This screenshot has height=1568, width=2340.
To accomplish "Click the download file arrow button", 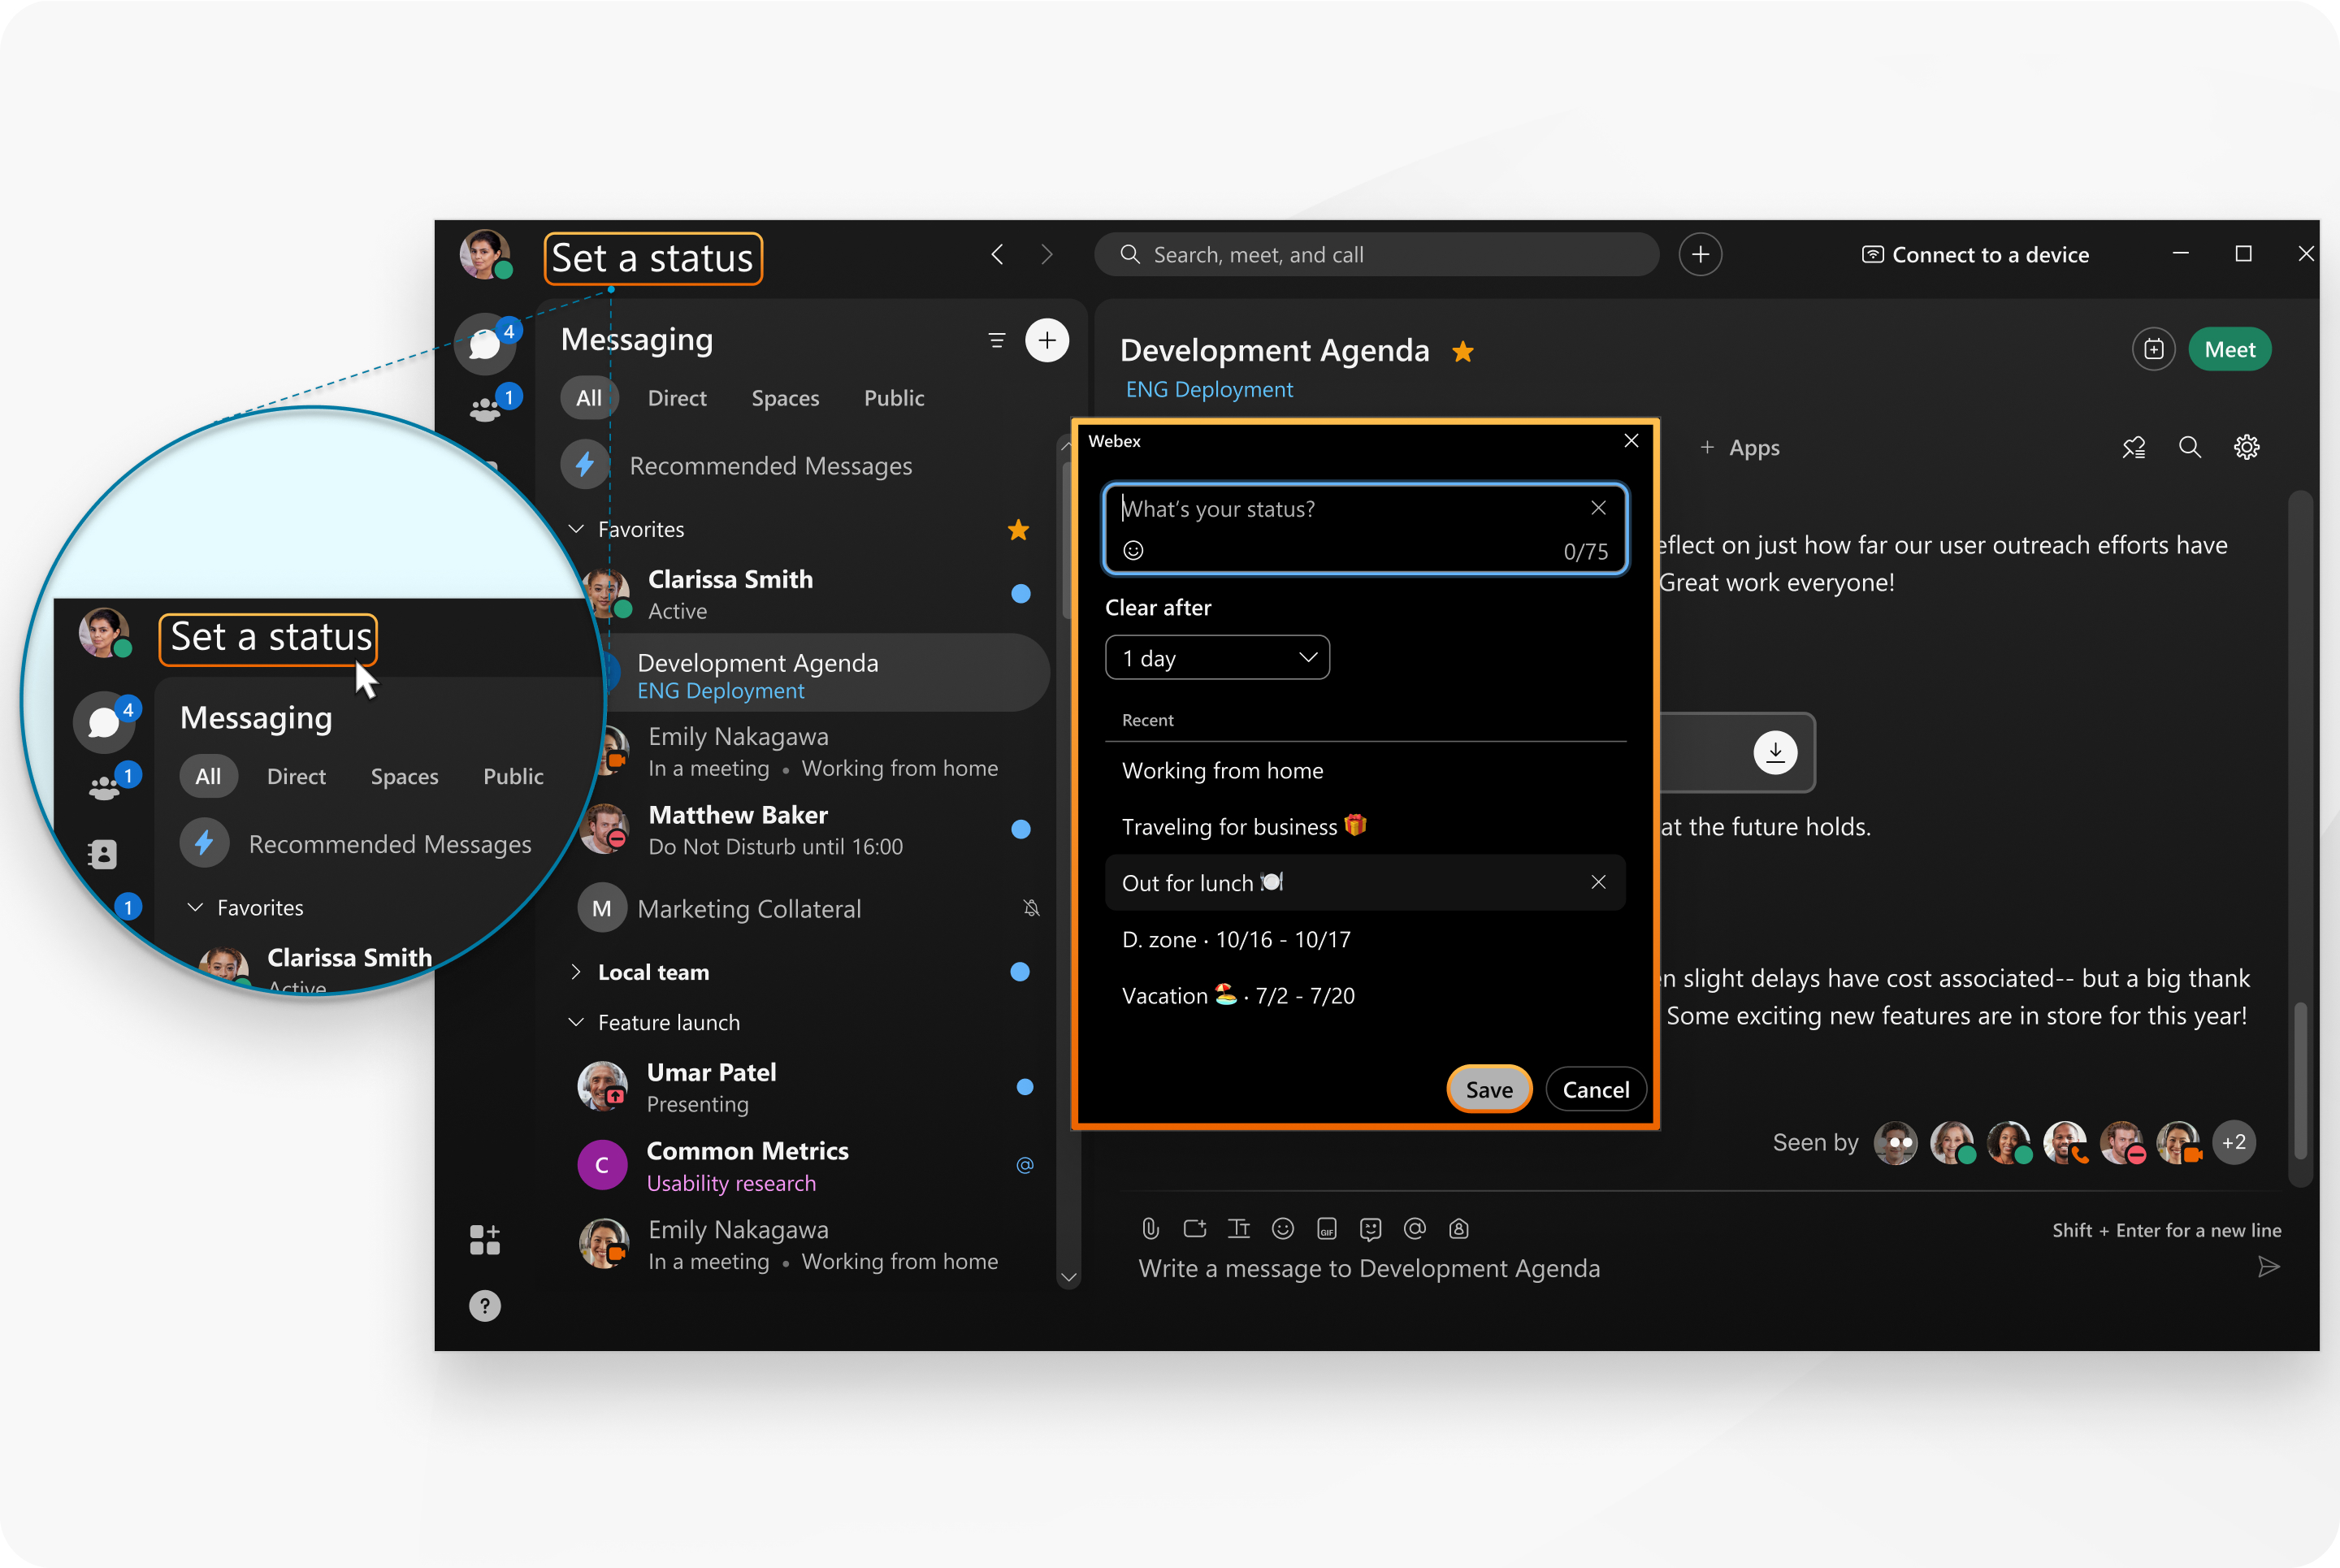I will pos(1775,752).
